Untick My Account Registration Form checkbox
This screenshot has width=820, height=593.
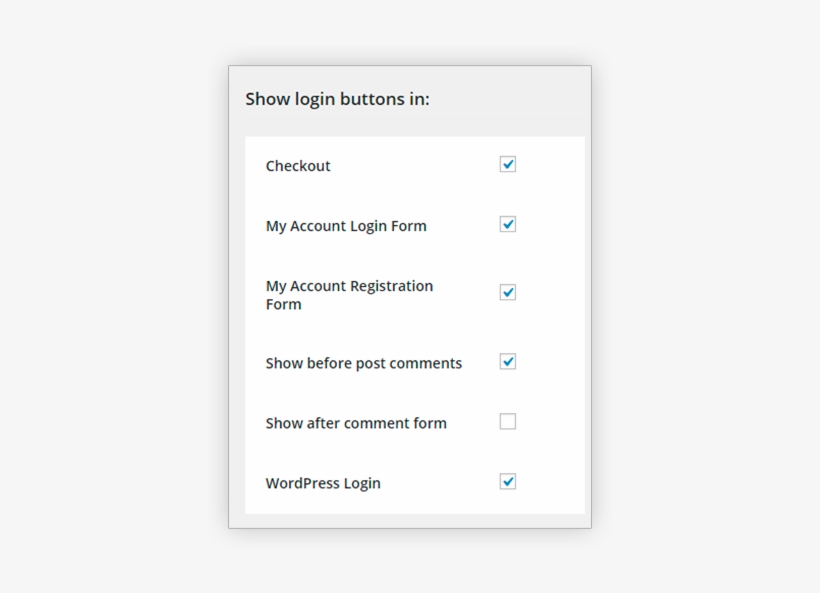[x=508, y=292]
